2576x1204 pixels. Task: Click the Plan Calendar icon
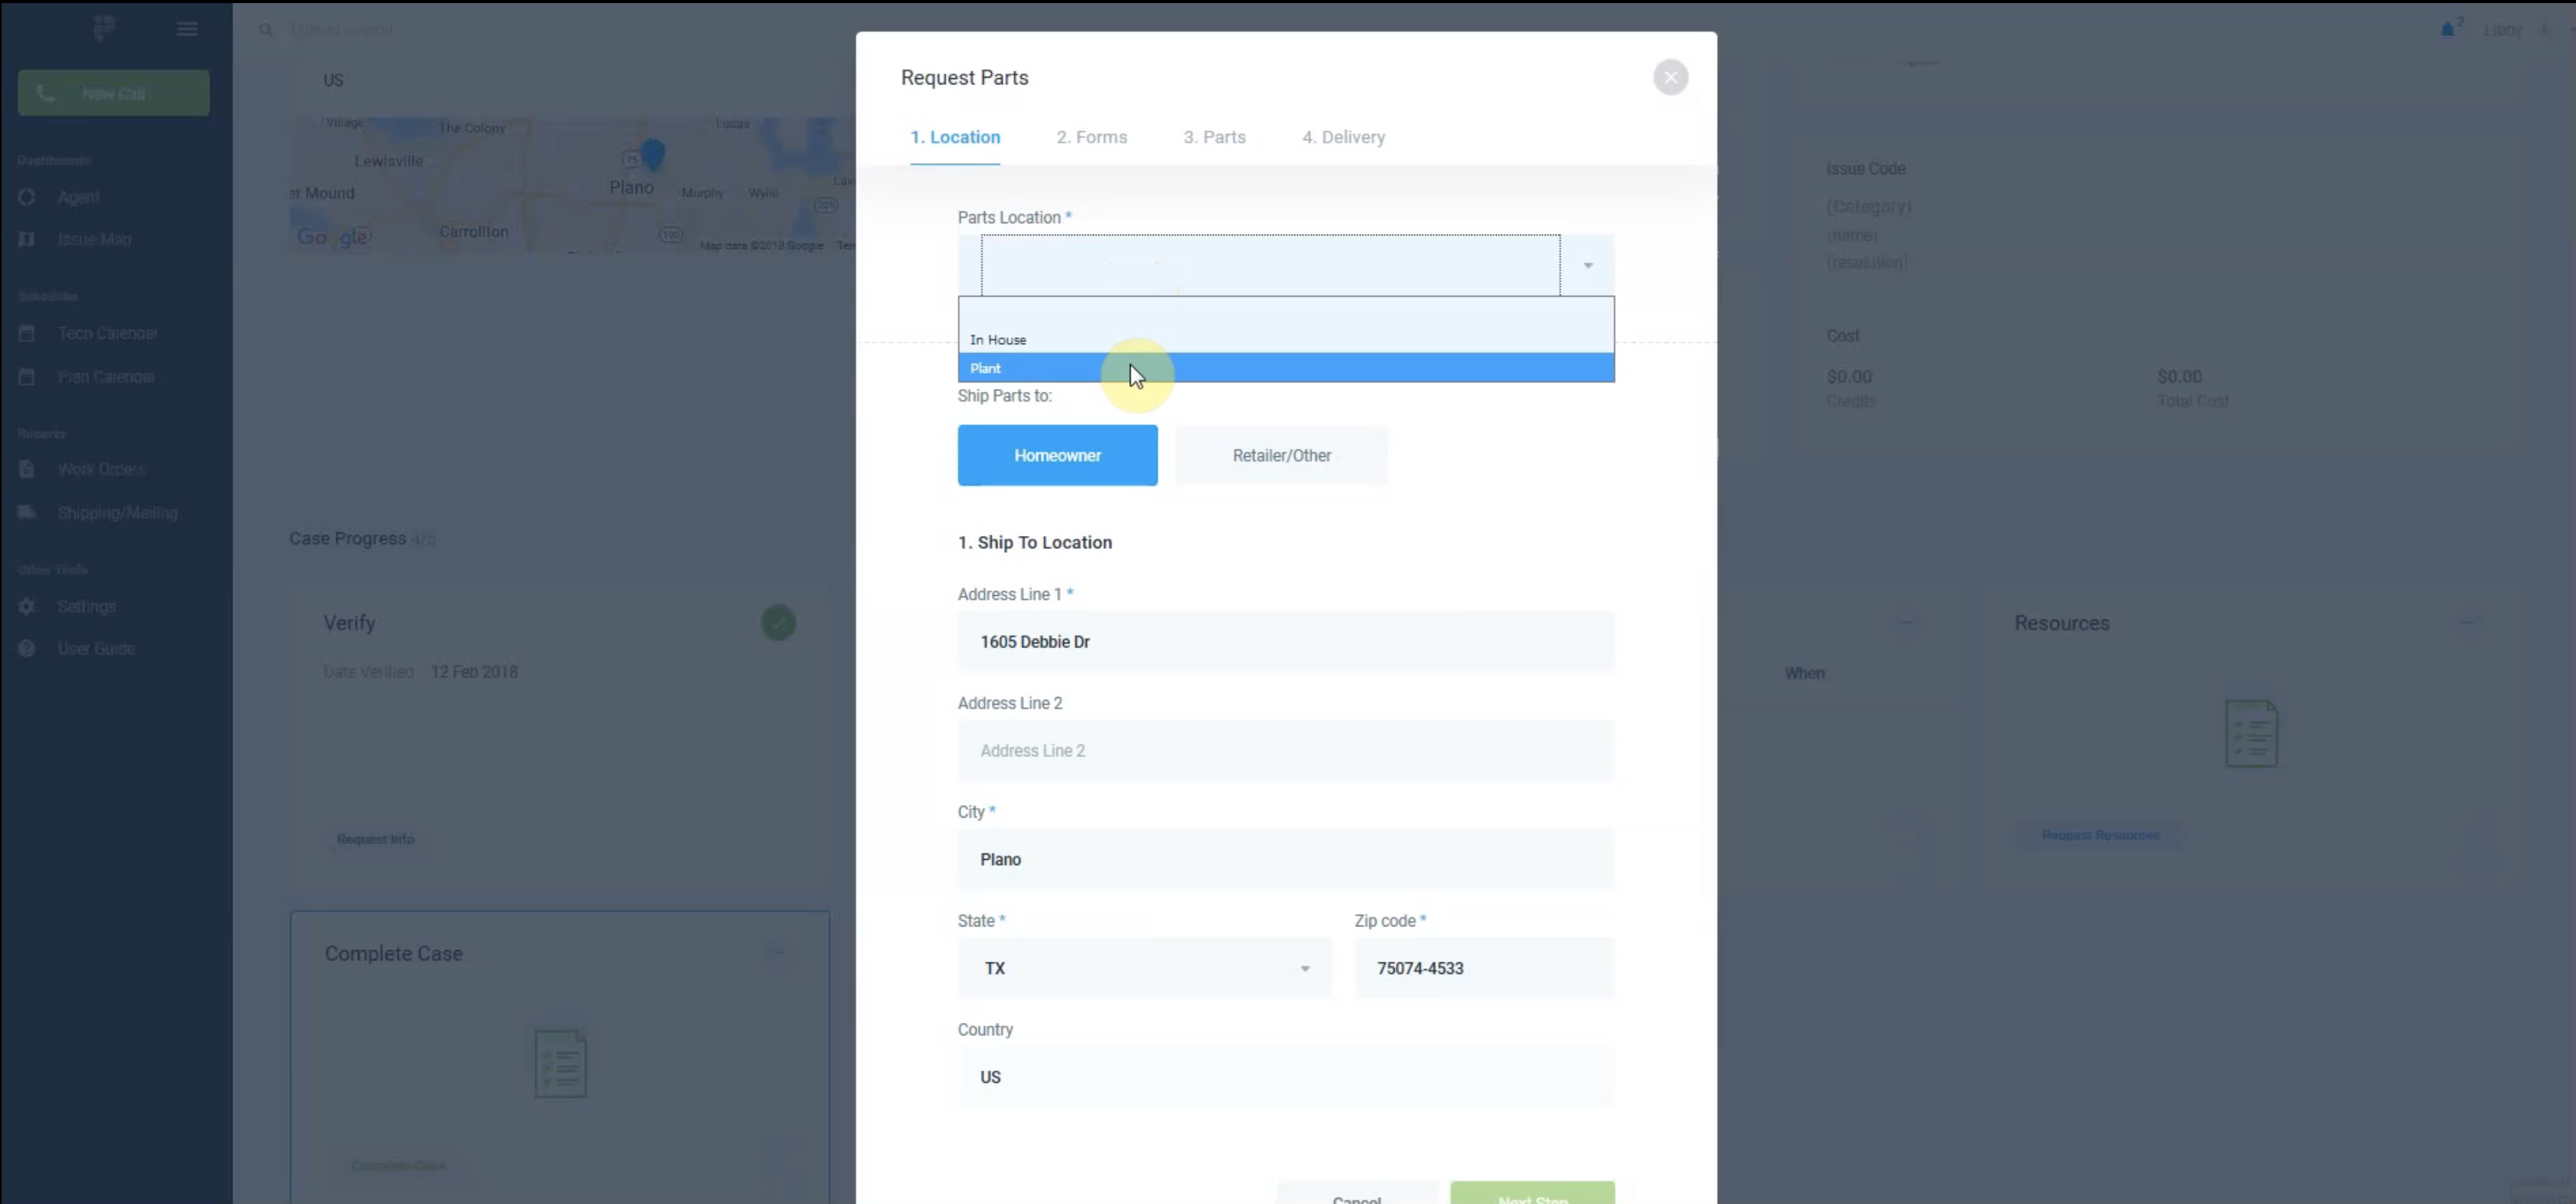click(27, 377)
